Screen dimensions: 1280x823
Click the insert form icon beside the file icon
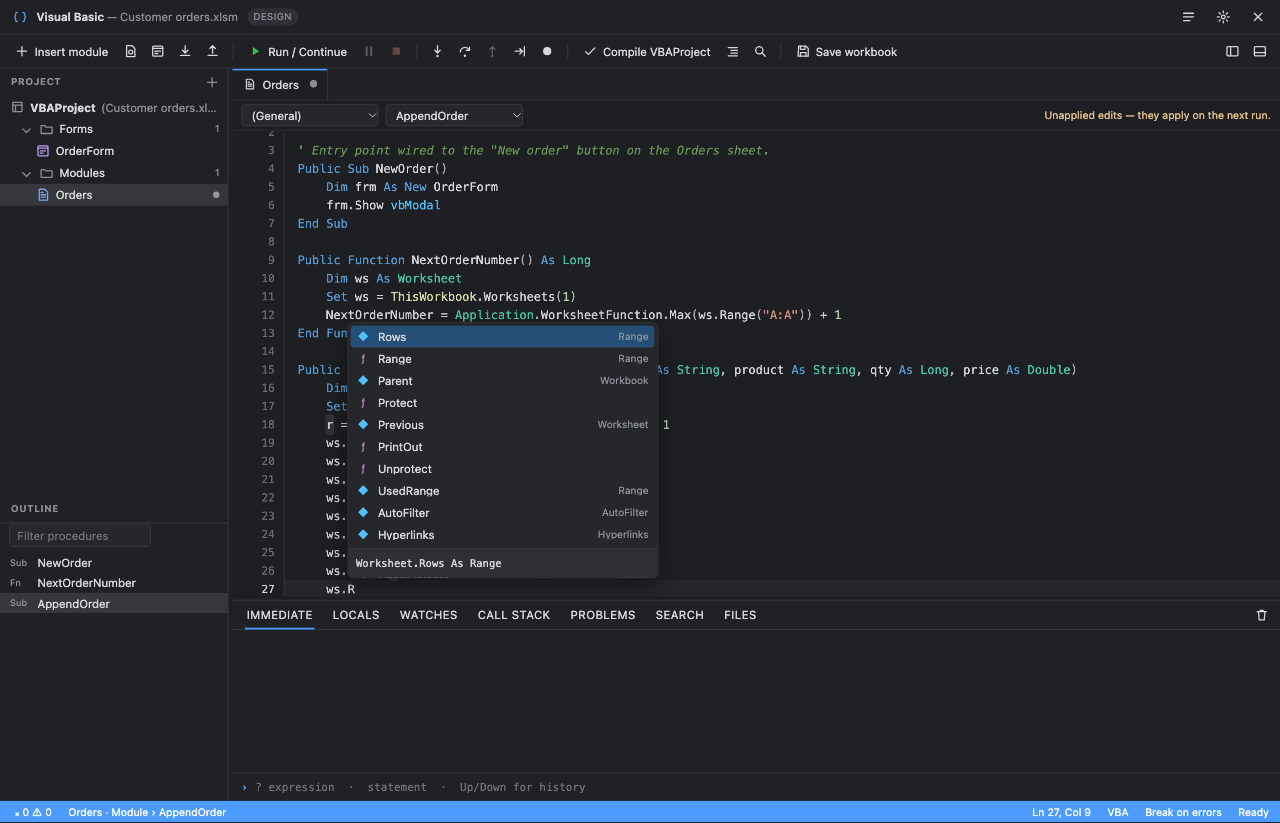pyautogui.click(x=158, y=52)
